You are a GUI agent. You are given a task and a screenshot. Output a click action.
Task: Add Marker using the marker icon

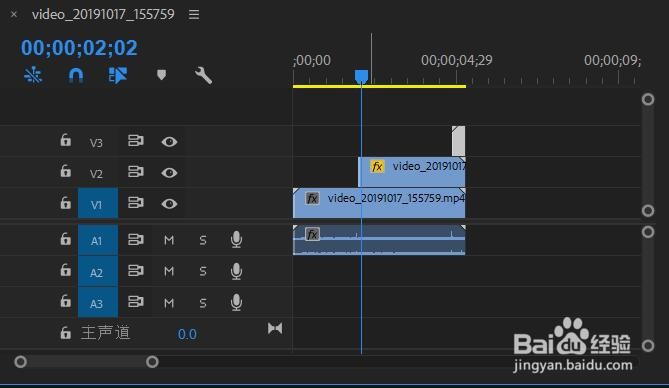pyautogui.click(x=161, y=75)
